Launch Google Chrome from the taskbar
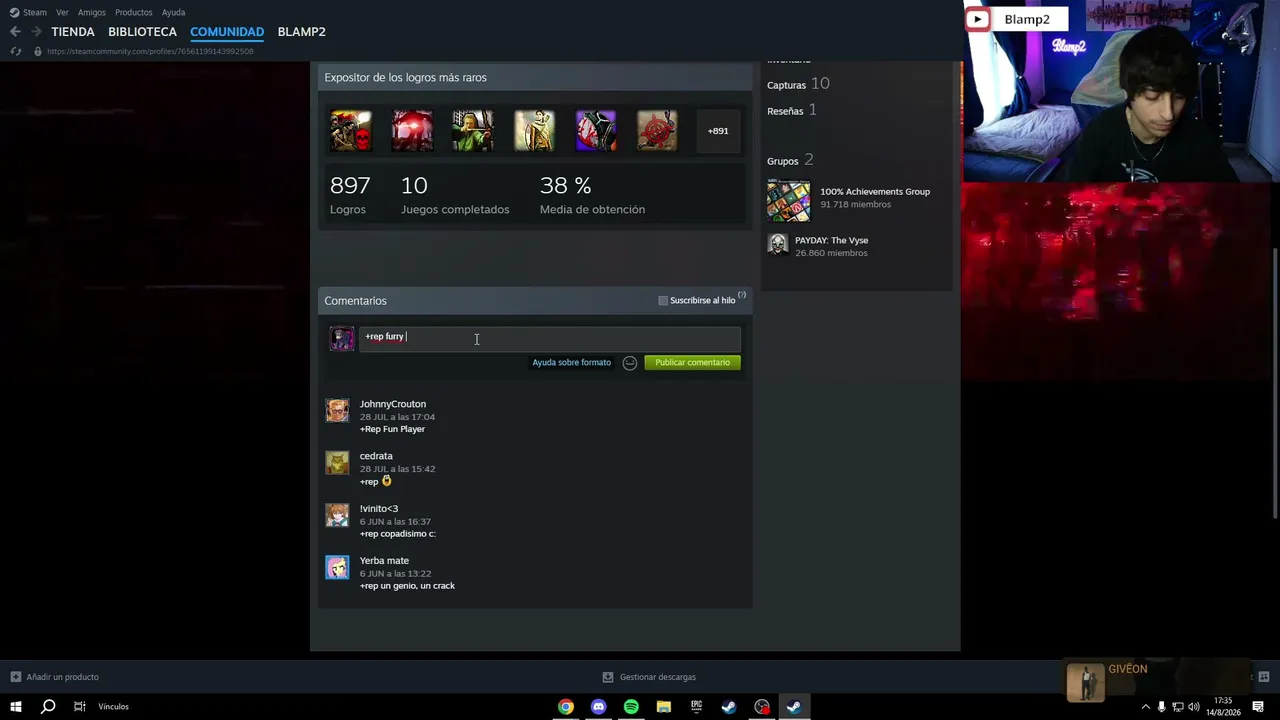The width and height of the screenshot is (1280, 720). point(566,707)
